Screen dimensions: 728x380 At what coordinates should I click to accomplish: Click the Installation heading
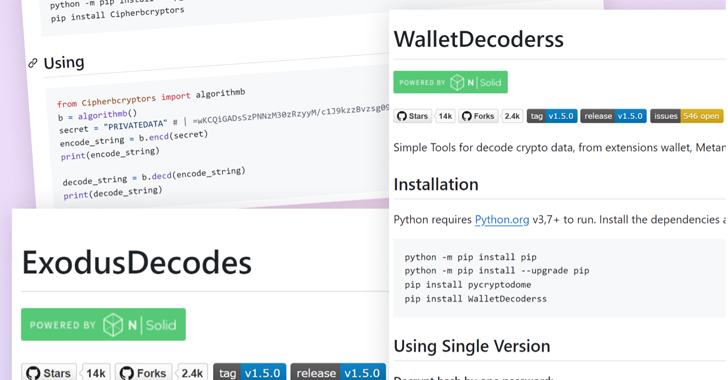[x=436, y=184]
